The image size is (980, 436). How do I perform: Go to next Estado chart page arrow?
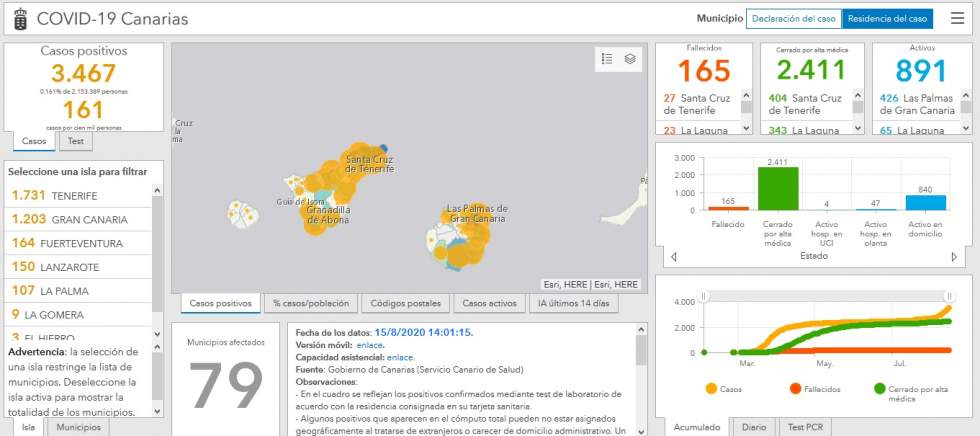[953, 257]
